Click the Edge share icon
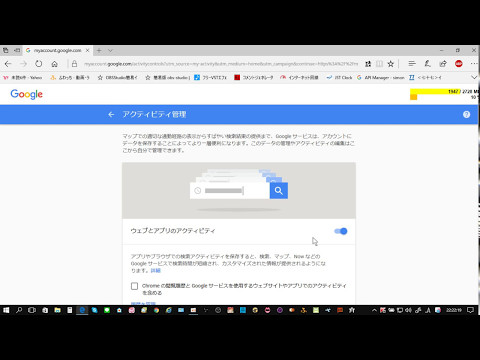480x360 pixels. click(x=443, y=64)
